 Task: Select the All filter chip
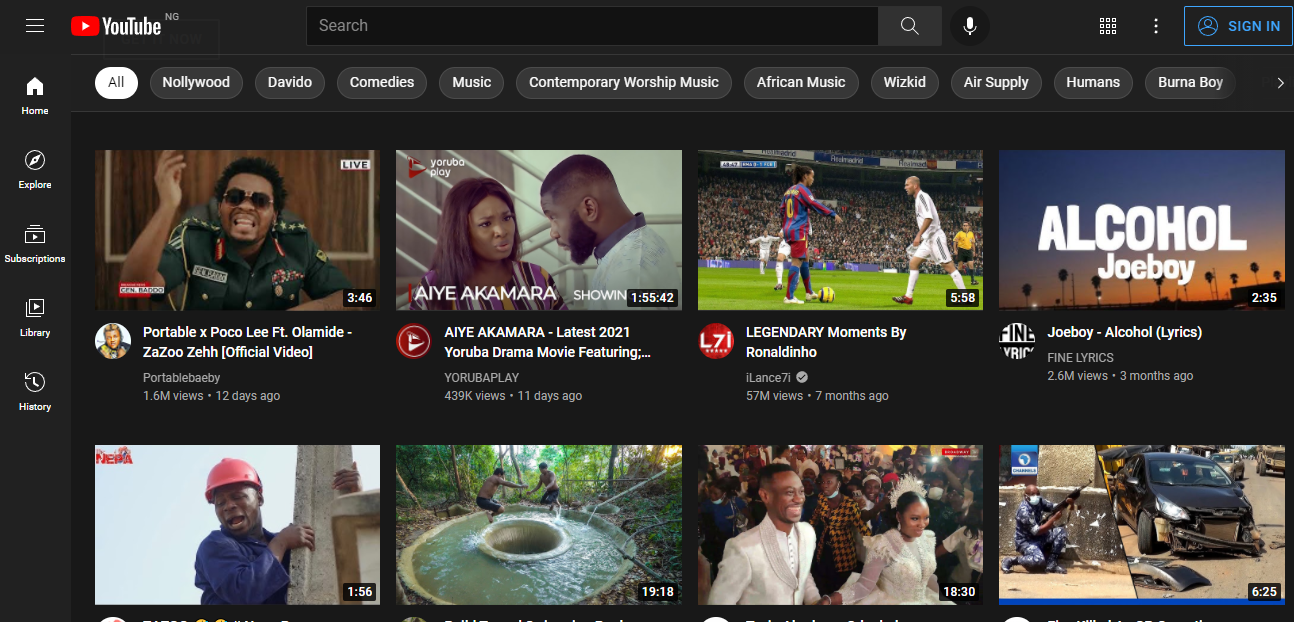coord(116,82)
